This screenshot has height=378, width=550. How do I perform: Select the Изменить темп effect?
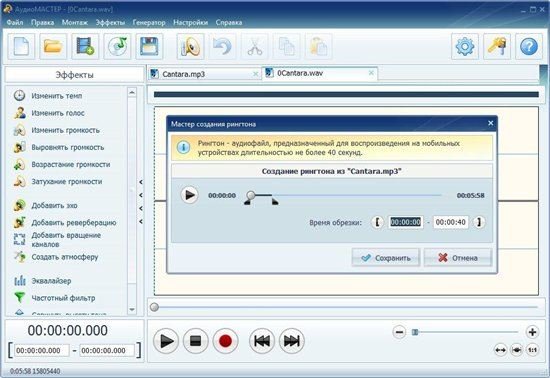click(48, 96)
